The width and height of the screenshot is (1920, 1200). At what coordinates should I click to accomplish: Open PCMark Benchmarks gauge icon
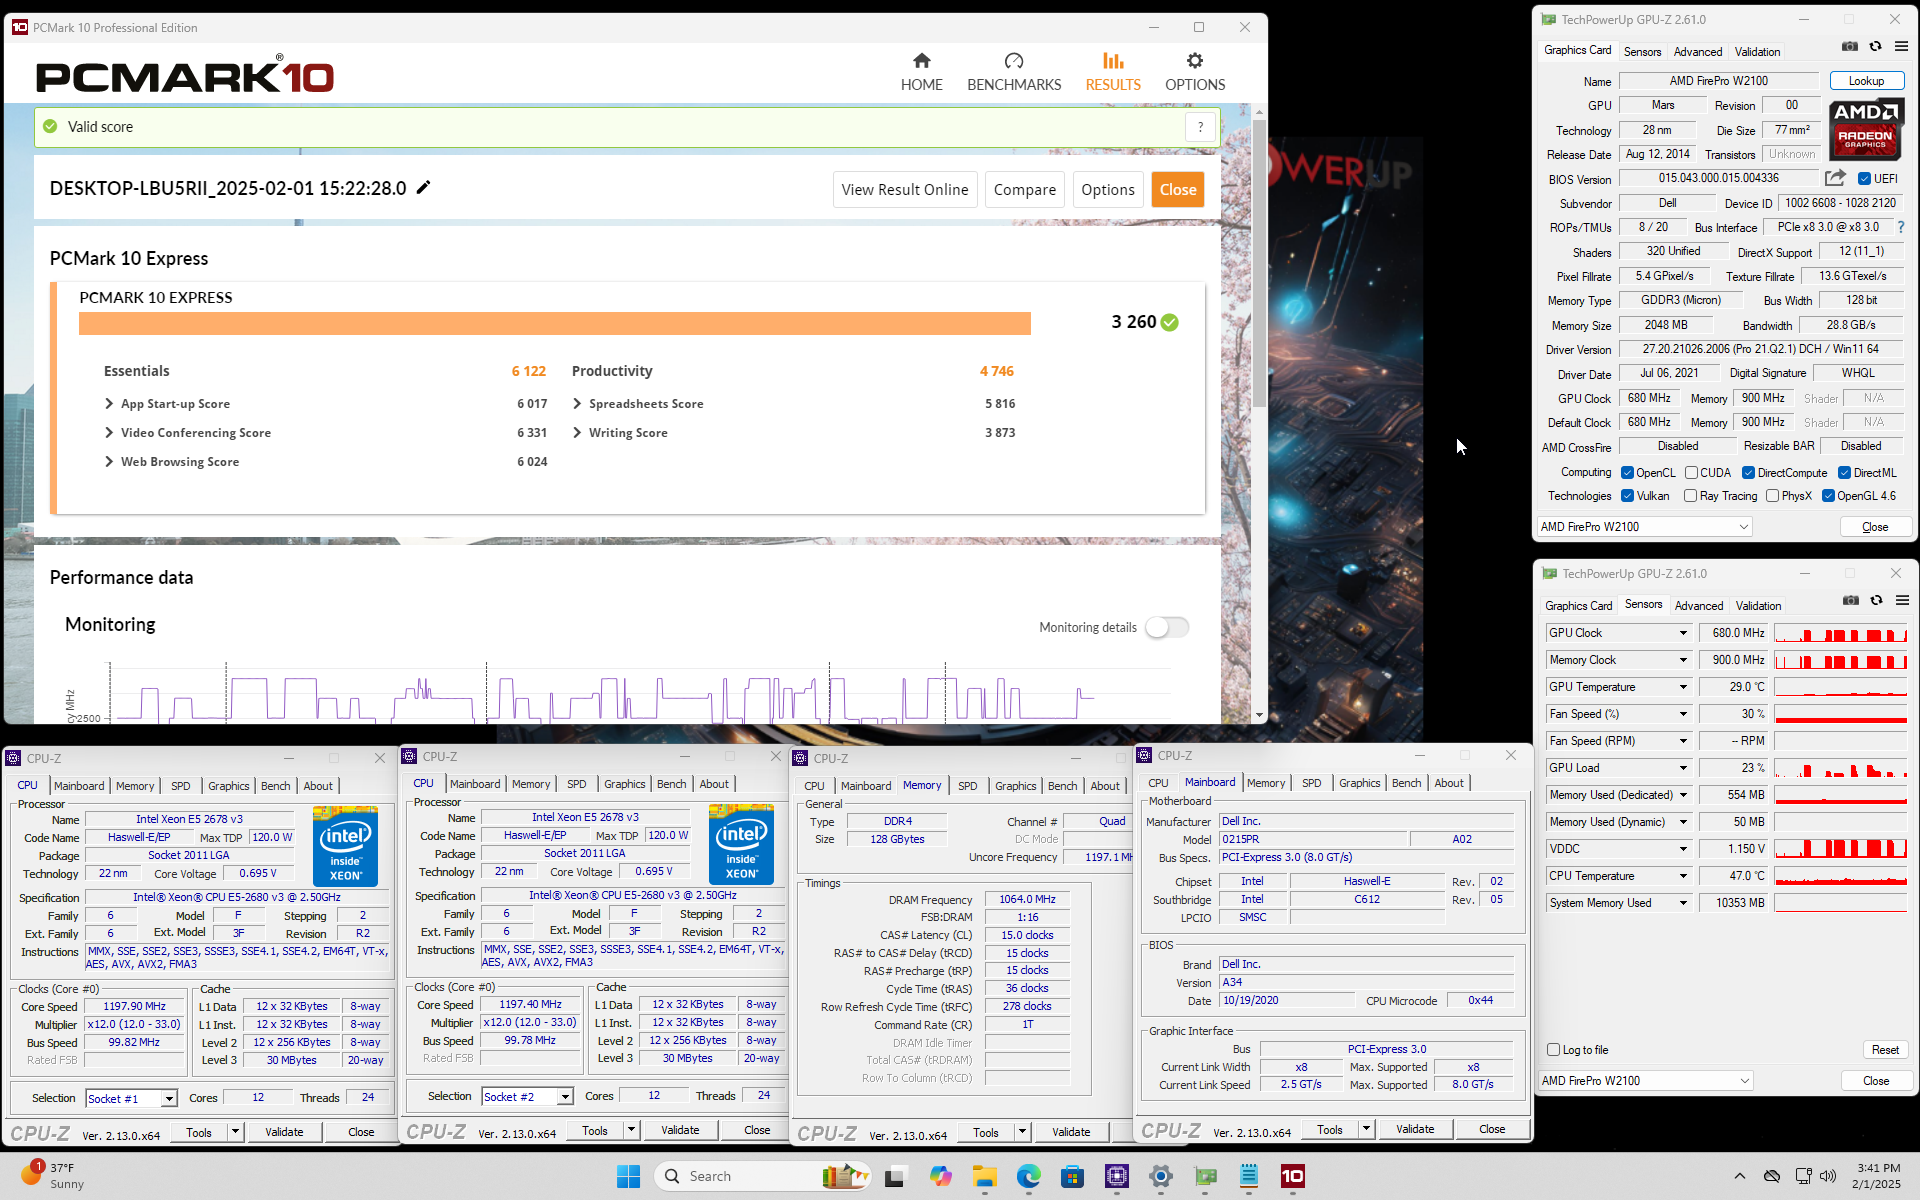(1014, 61)
